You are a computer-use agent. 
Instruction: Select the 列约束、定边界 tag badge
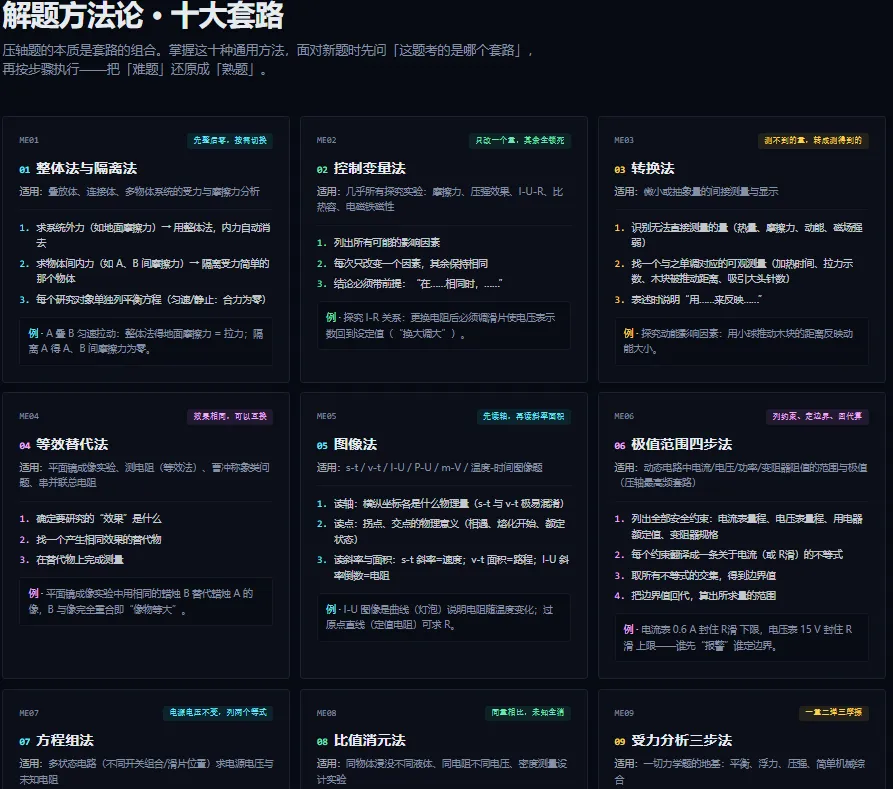817,416
